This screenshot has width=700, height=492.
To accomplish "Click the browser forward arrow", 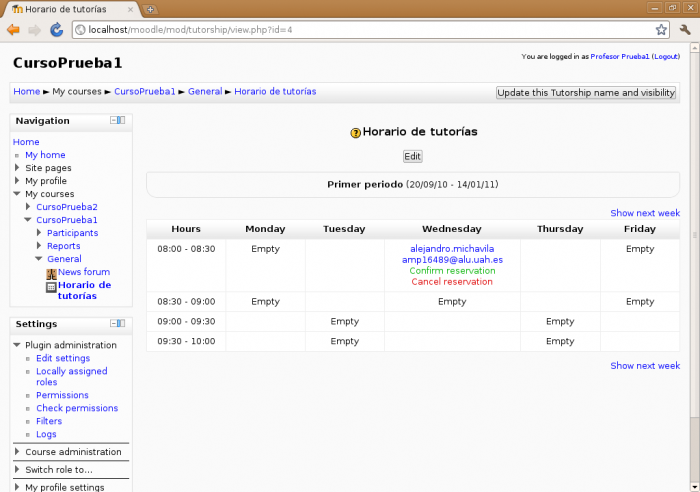I will [34, 30].
